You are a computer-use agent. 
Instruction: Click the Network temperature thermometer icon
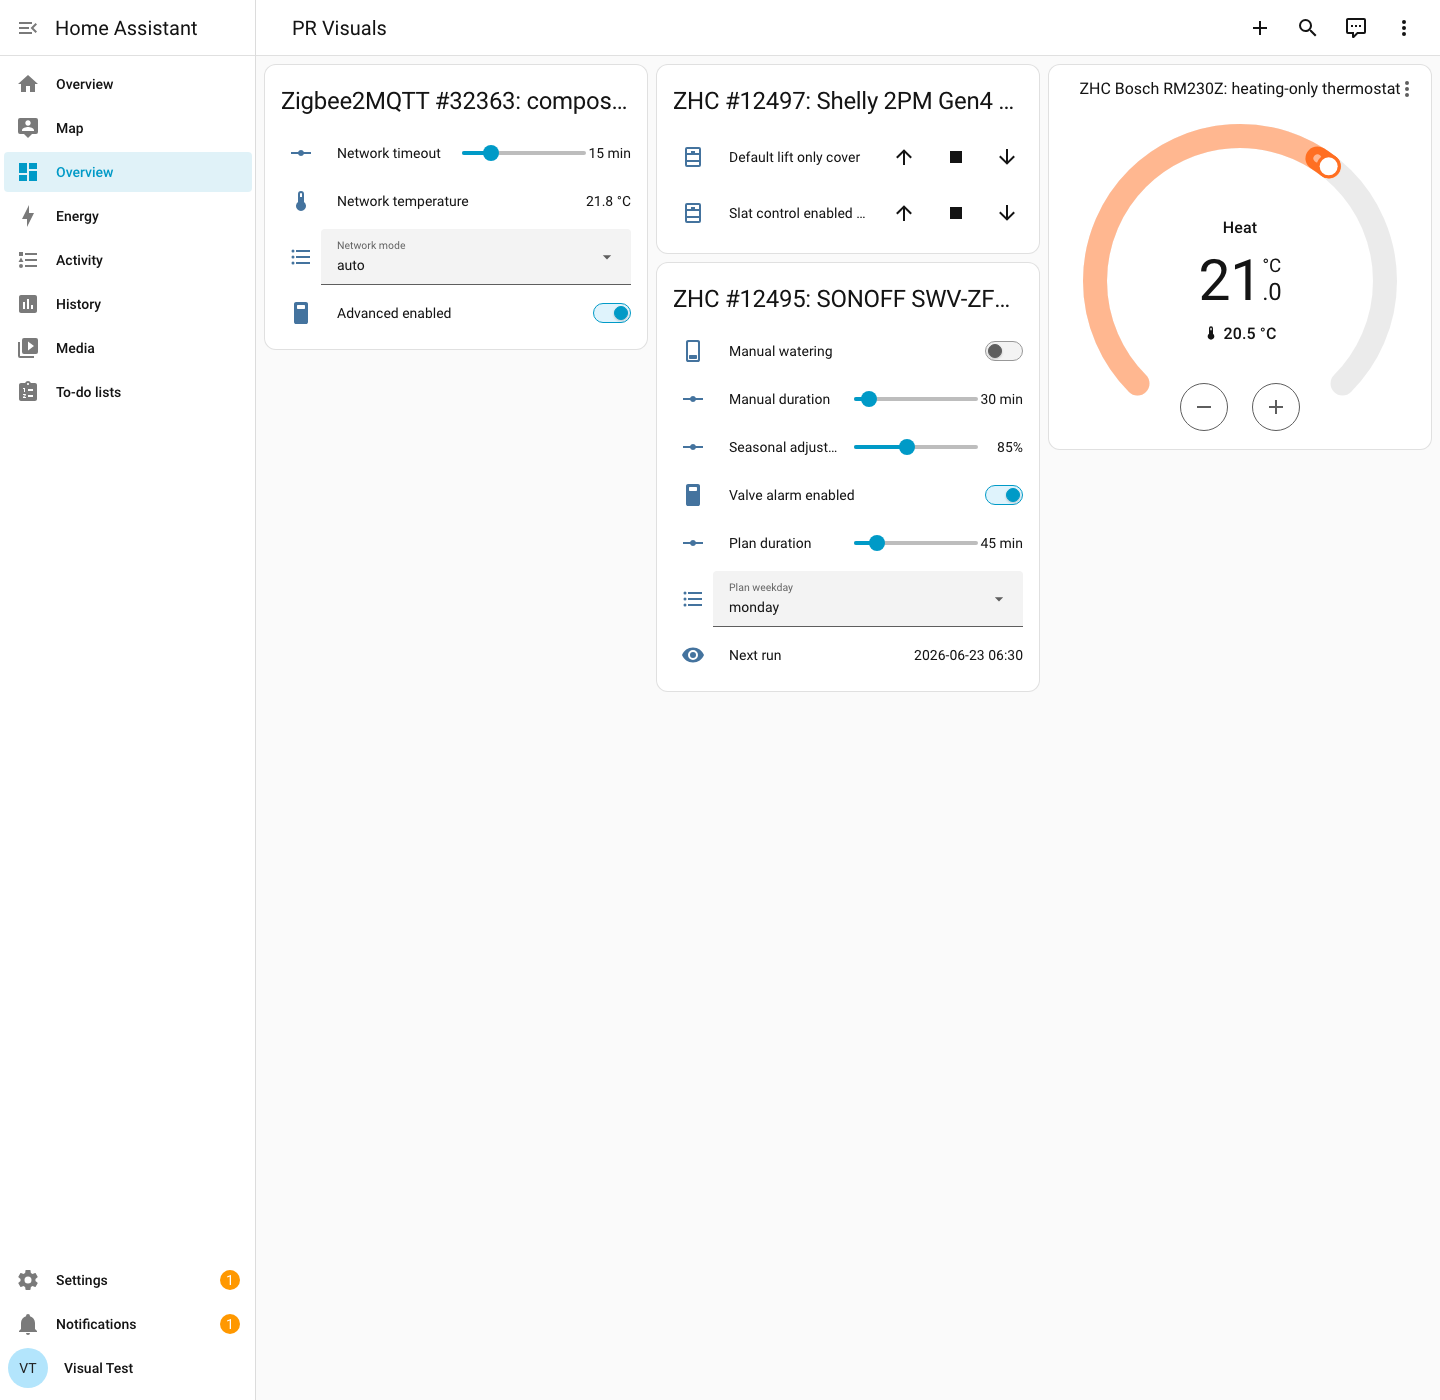tap(301, 201)
